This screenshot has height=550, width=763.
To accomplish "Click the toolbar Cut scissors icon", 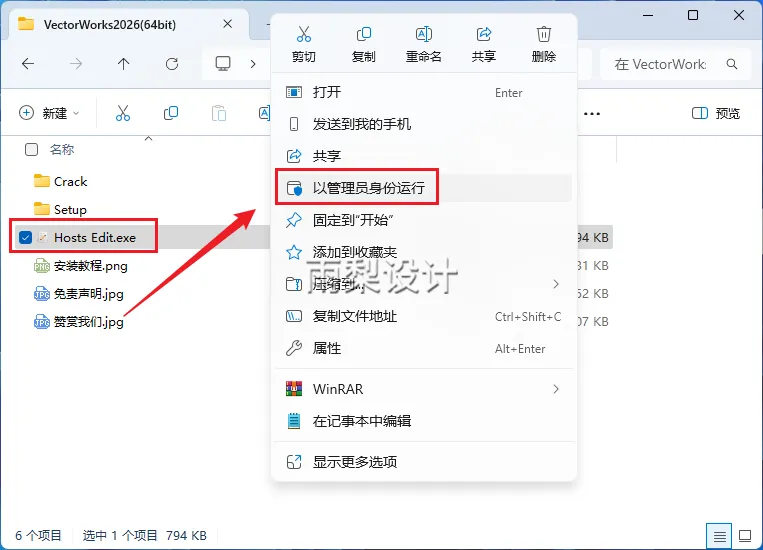I will point(123,113).
